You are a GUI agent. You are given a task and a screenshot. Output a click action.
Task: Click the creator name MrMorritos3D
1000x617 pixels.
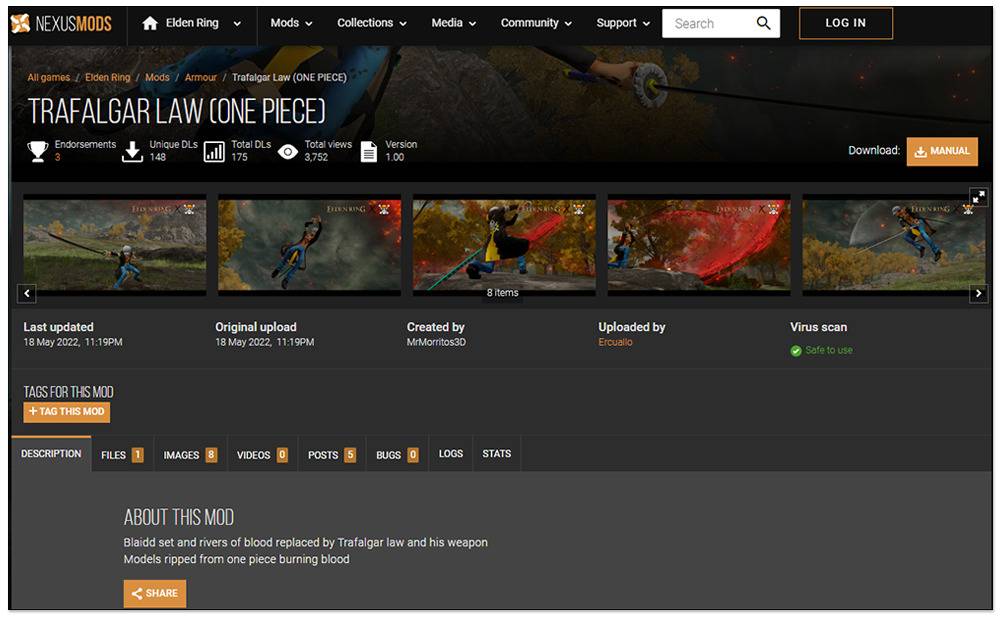[436, 343]
